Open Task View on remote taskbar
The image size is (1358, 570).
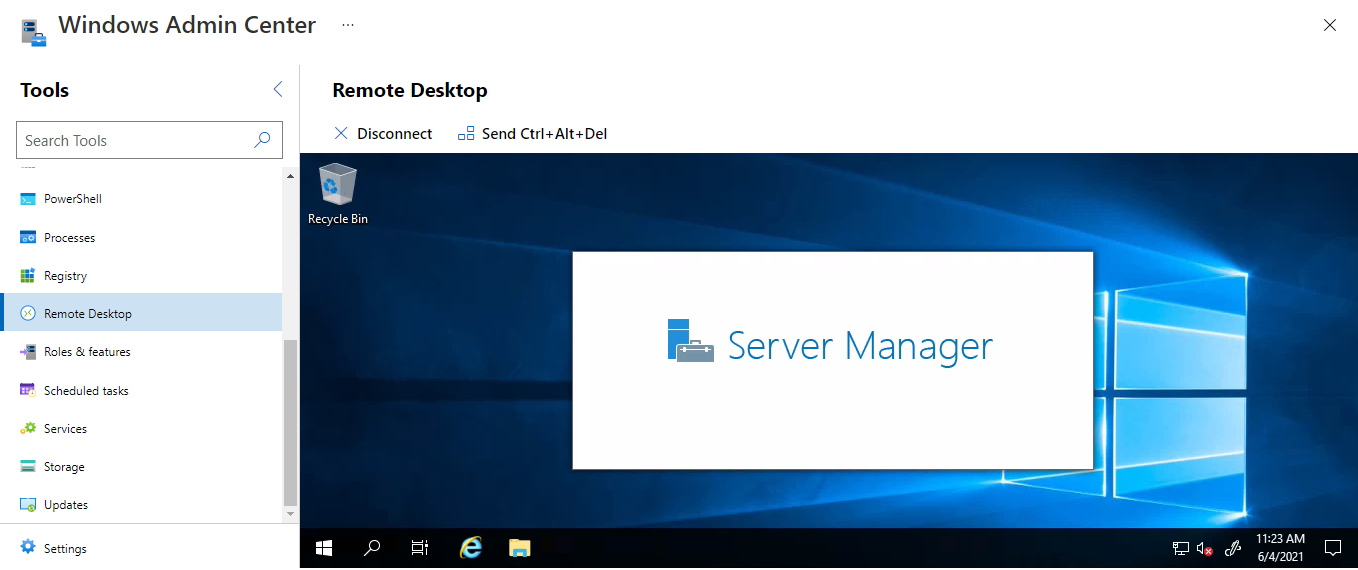[420, 548]
